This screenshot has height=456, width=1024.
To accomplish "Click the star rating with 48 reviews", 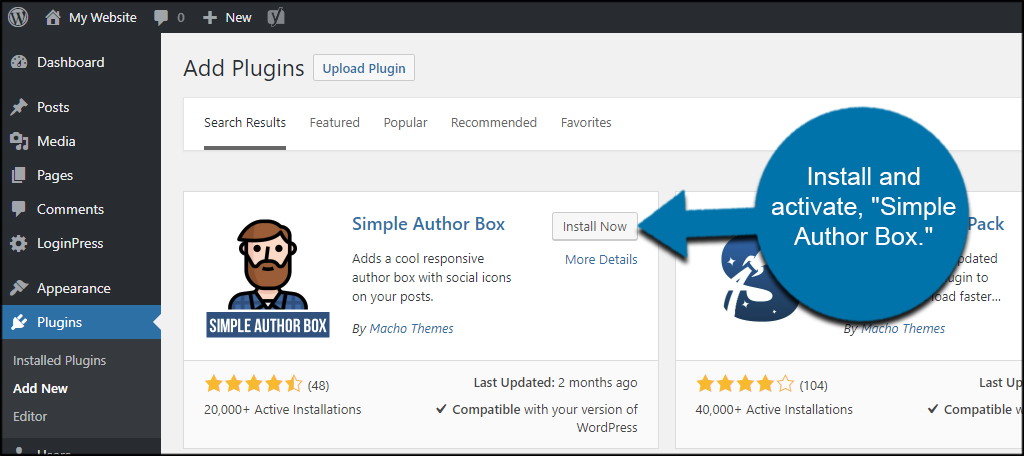I will tap(253, 384).
